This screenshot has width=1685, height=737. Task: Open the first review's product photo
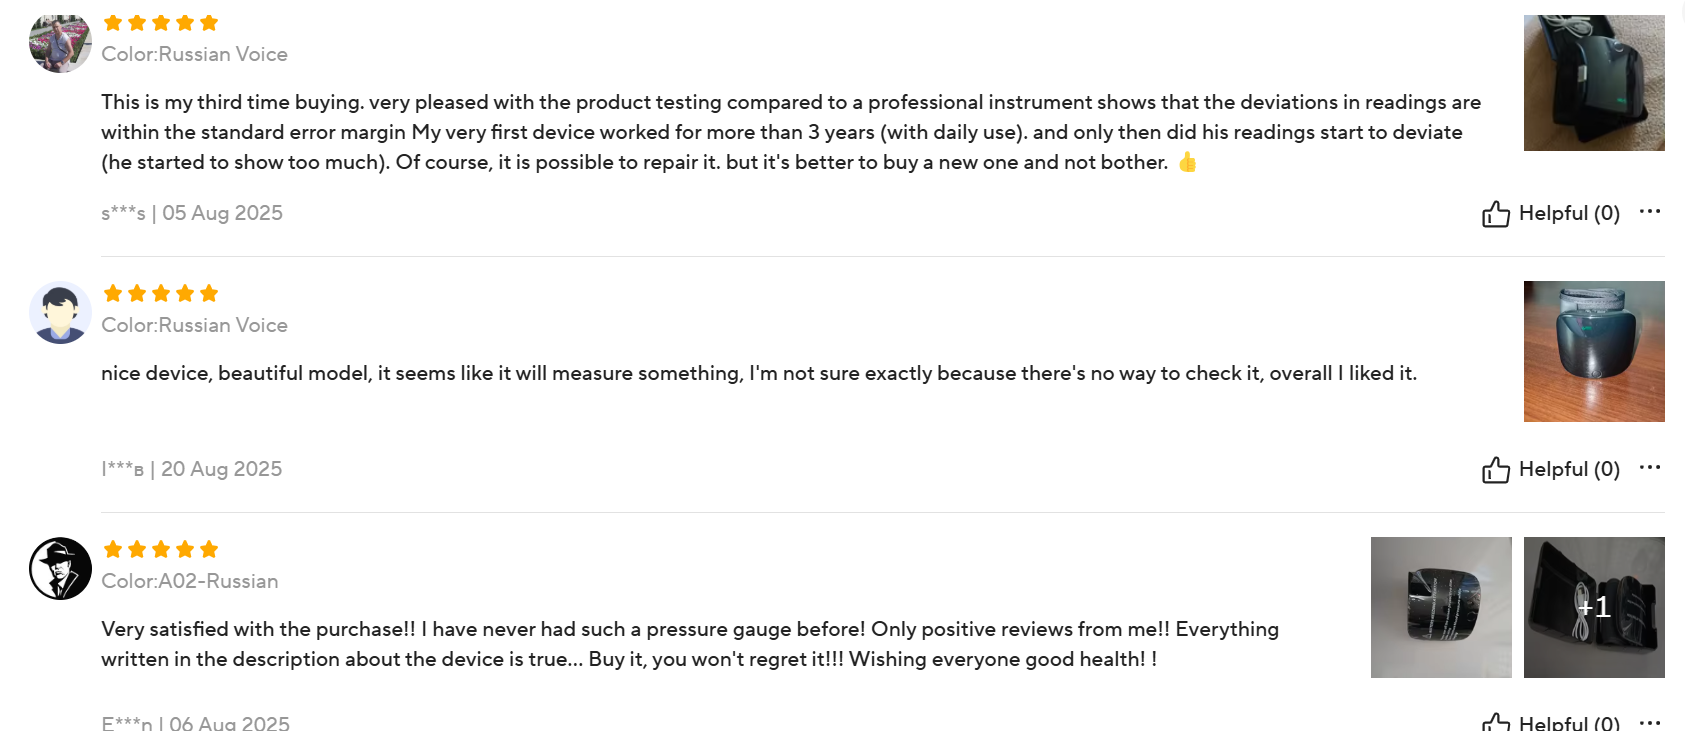click(1594, 83)
